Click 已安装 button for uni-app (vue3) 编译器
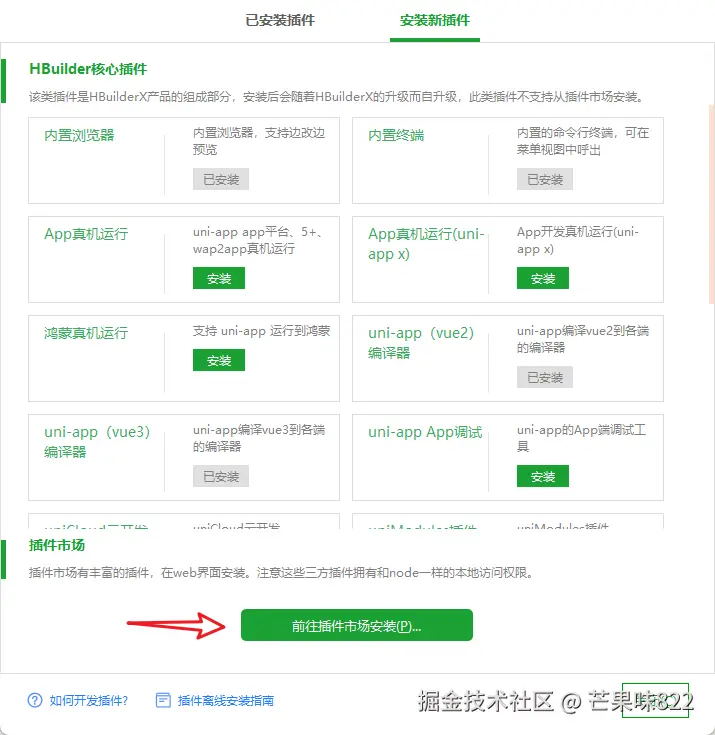 pyautogui.click(x=221, y=476)
